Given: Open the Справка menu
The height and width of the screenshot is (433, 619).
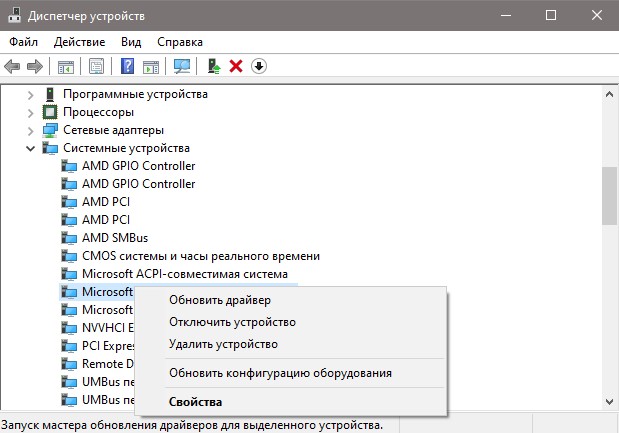Looking at the screenshot, I should click(180, 42).
